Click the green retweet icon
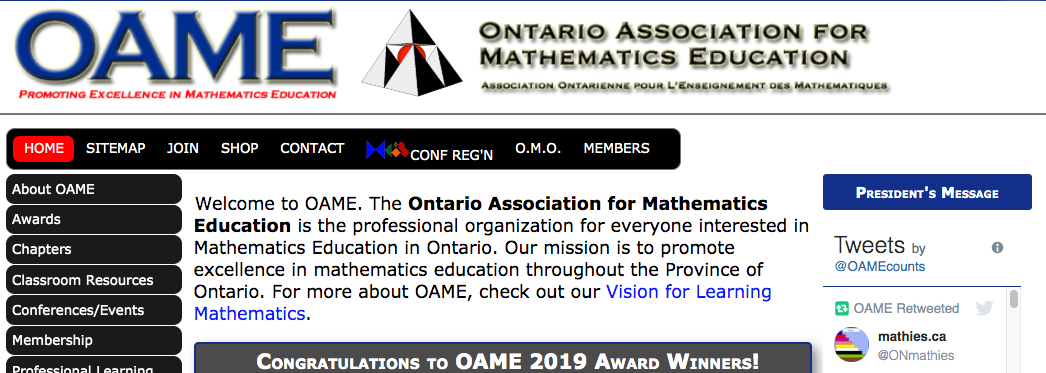 click(842, 308)
